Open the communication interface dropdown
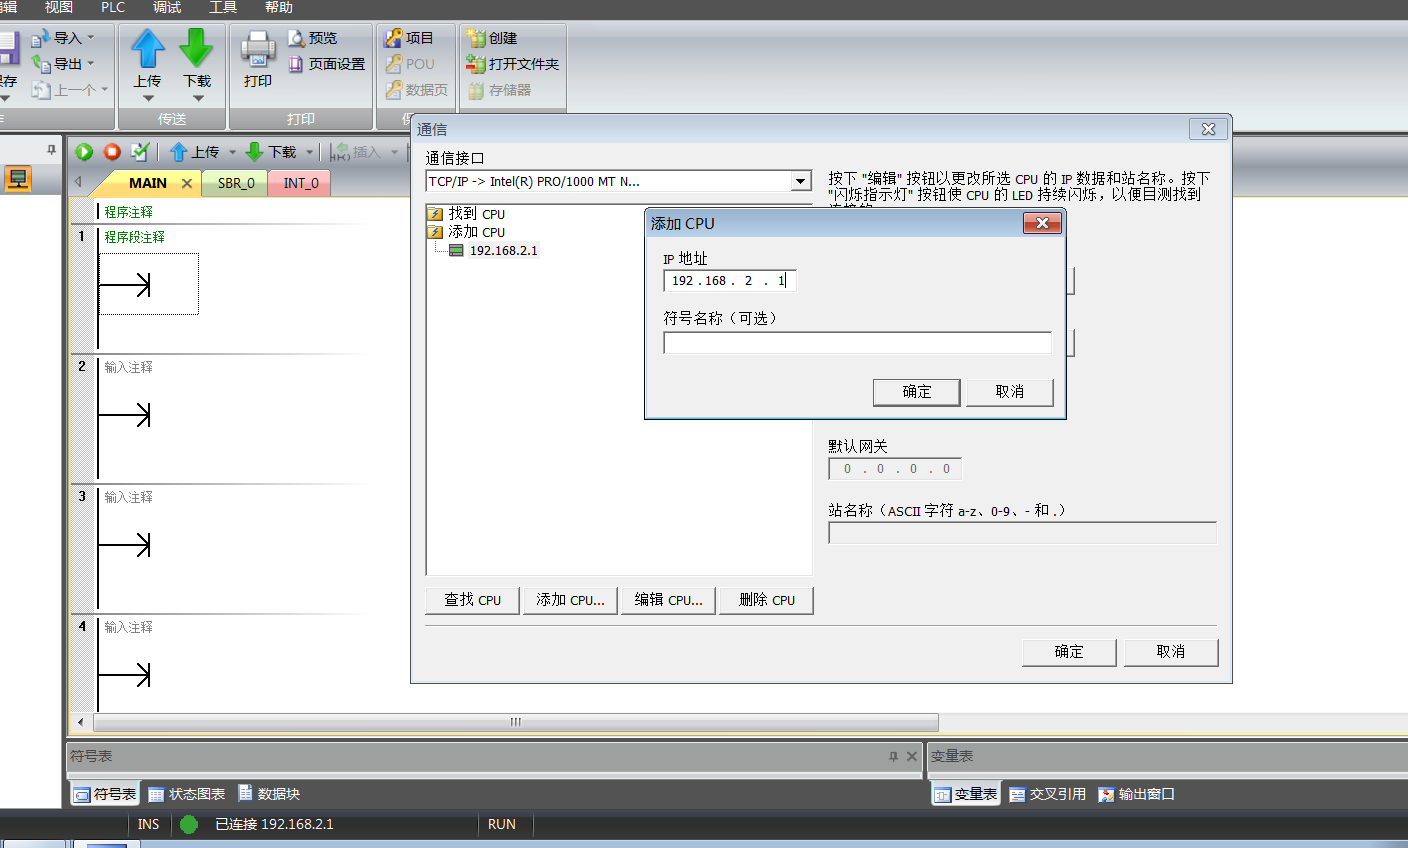The width and height of the screenshot is (1408, 848). 800,182
